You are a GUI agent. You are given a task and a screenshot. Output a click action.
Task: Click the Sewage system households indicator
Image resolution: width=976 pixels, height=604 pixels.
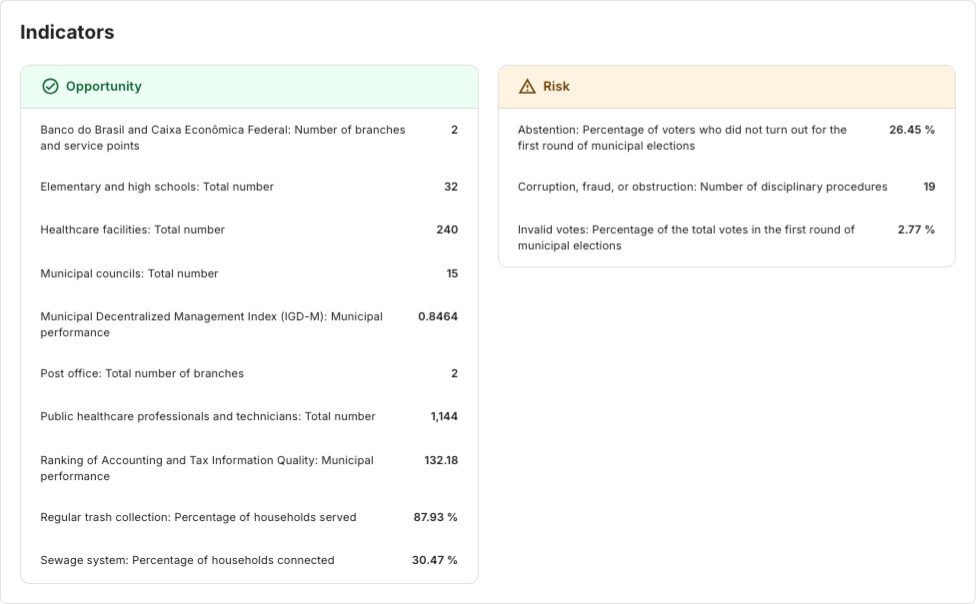[x=187, y=560]
